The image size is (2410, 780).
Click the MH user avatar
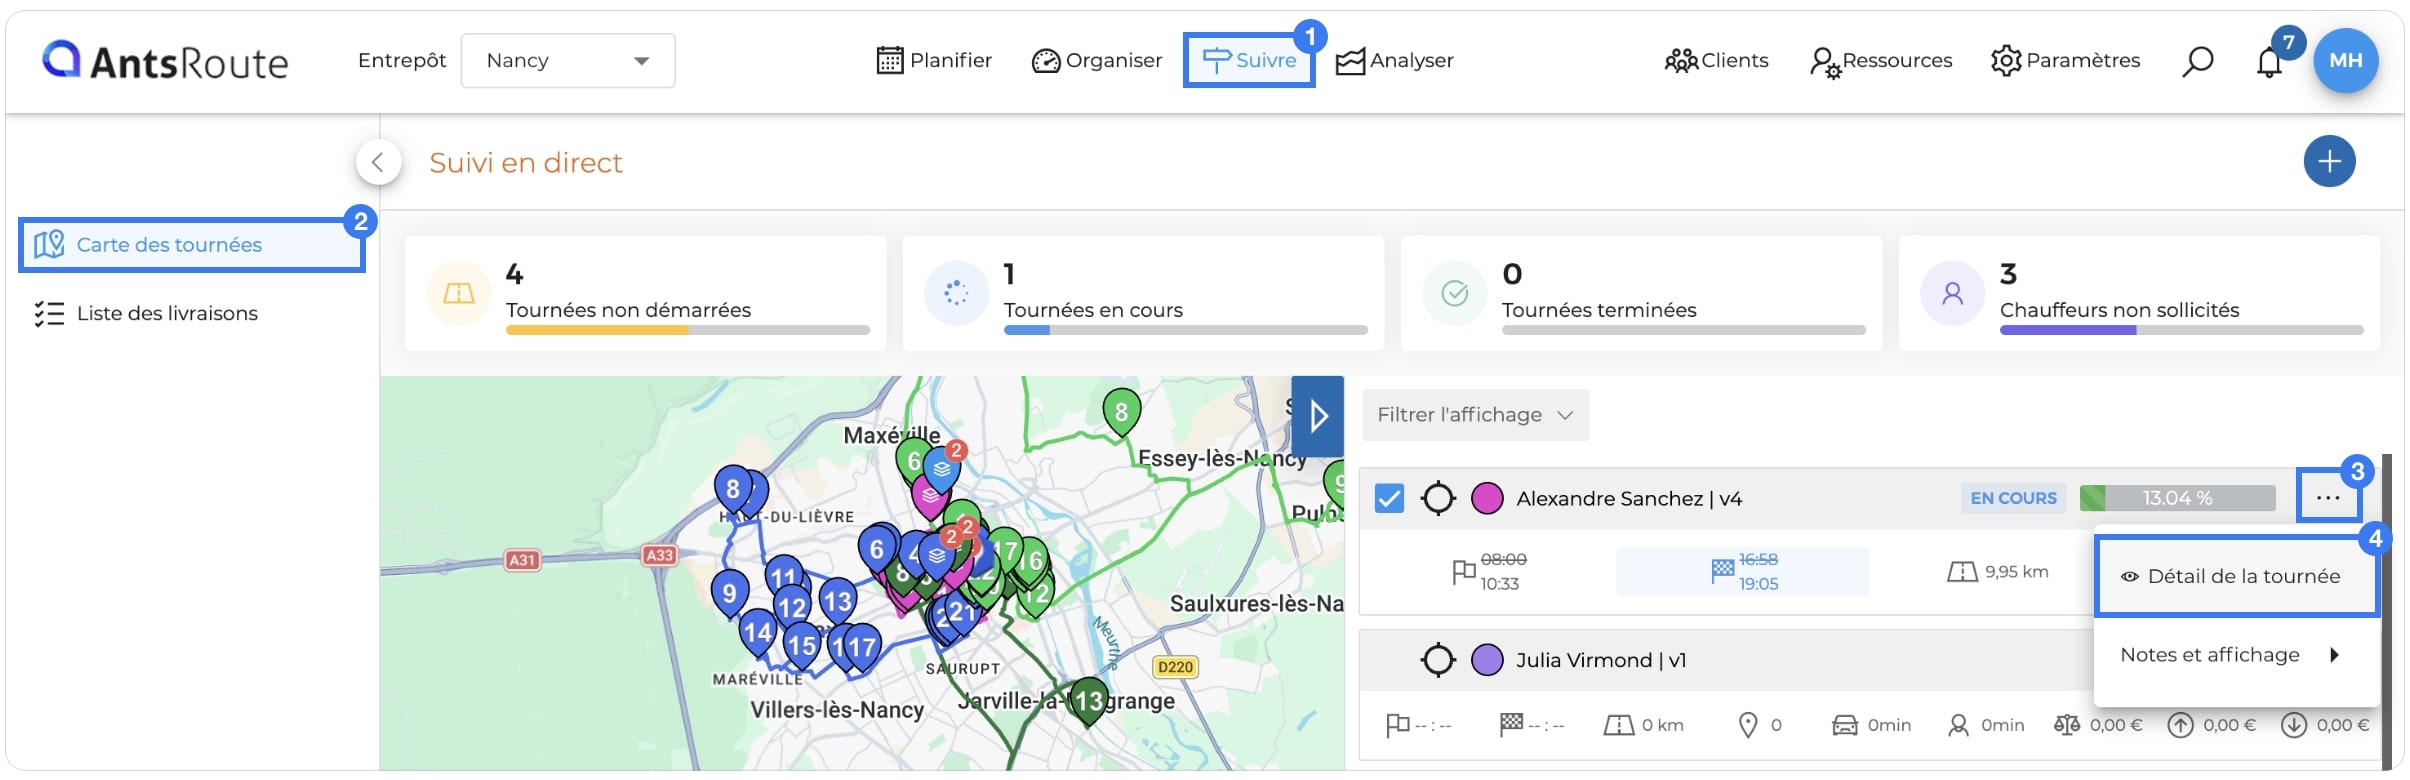click(2345, 60)
